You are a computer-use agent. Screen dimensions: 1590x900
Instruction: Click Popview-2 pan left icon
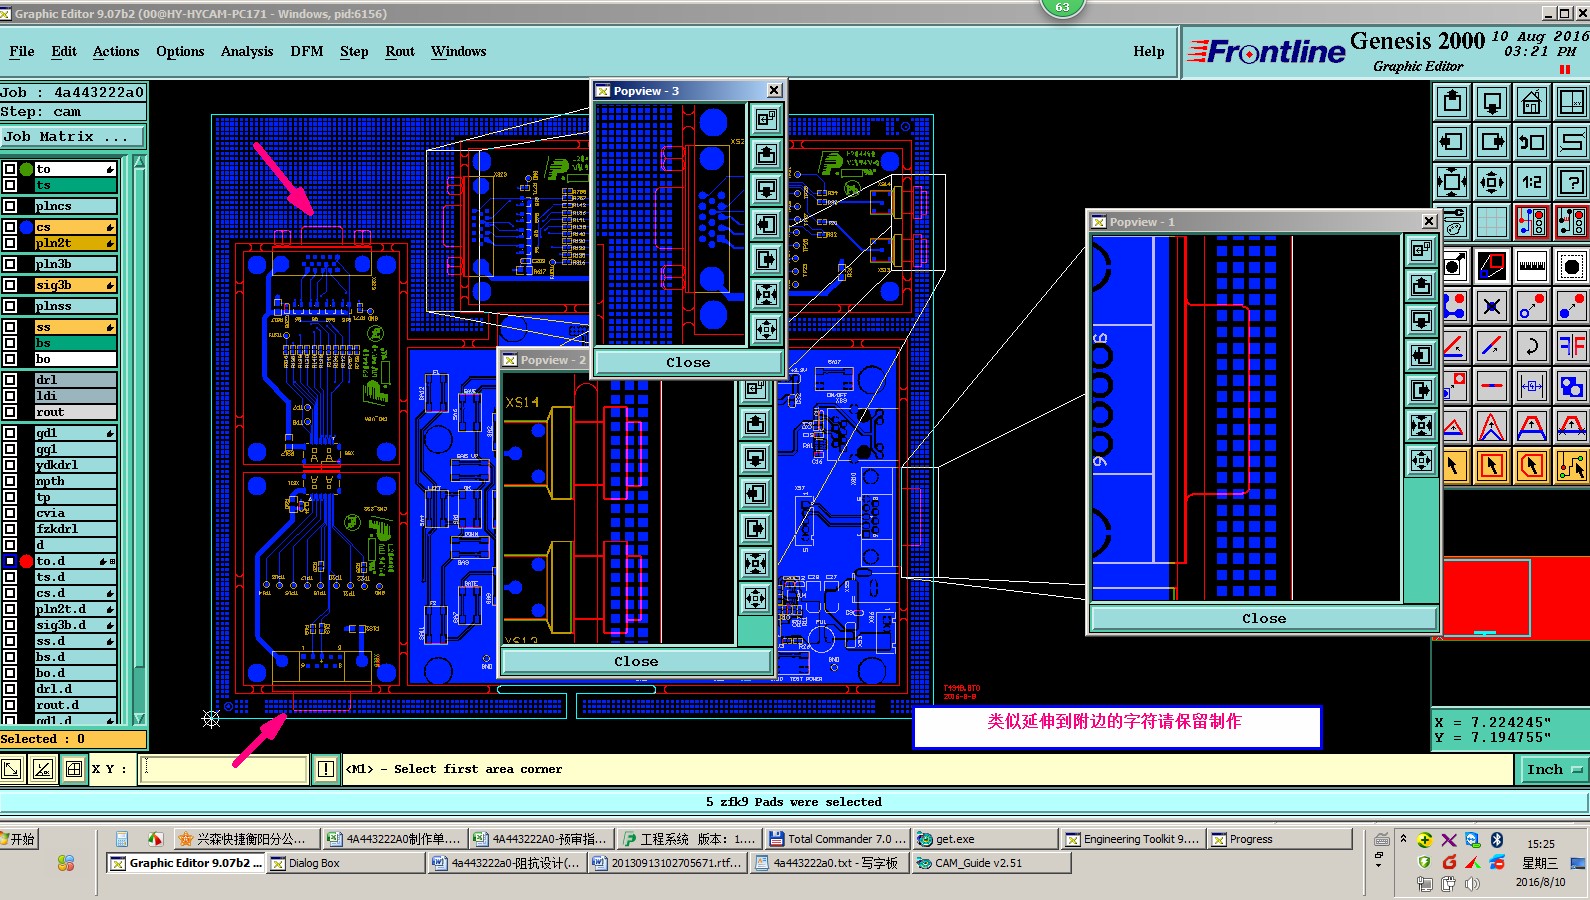pyautogui.click(x=755, y=493)
